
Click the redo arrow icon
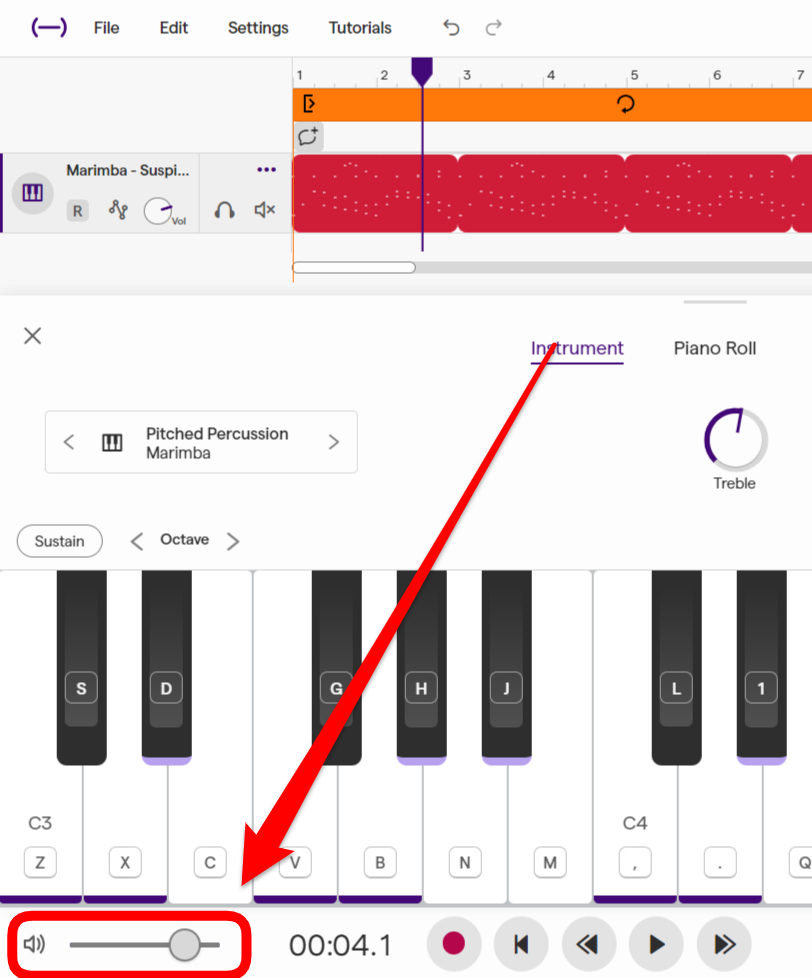click(x=493, y=28)
